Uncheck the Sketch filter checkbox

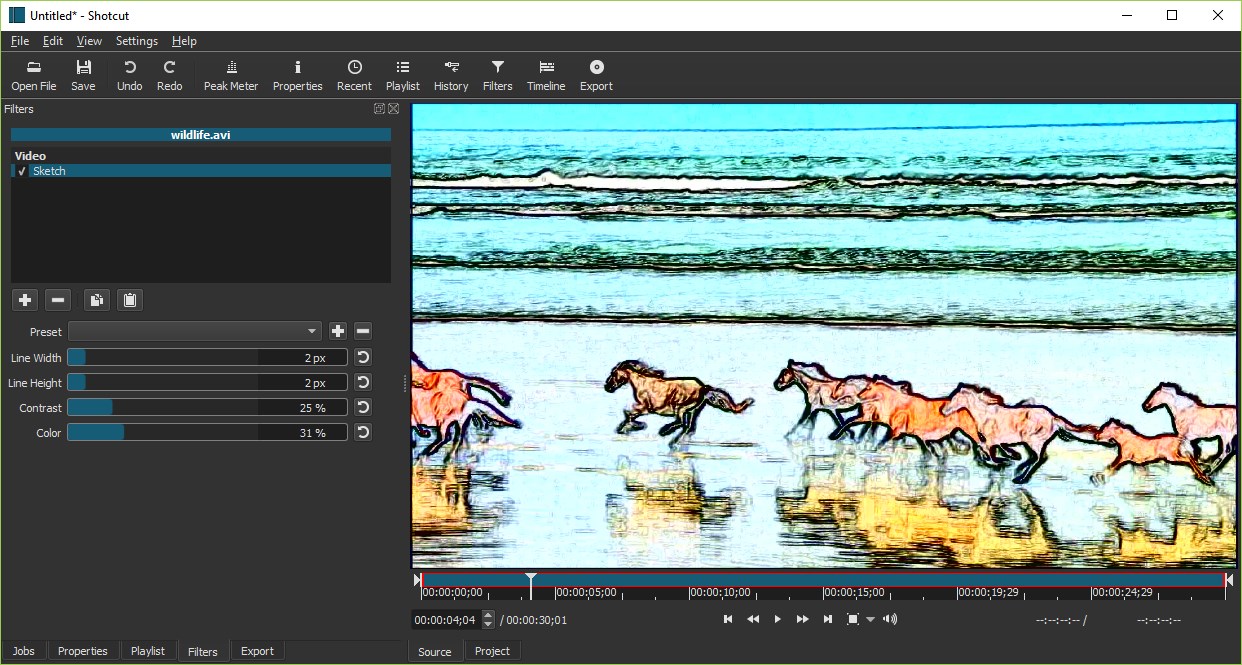(x=21, y=170)
